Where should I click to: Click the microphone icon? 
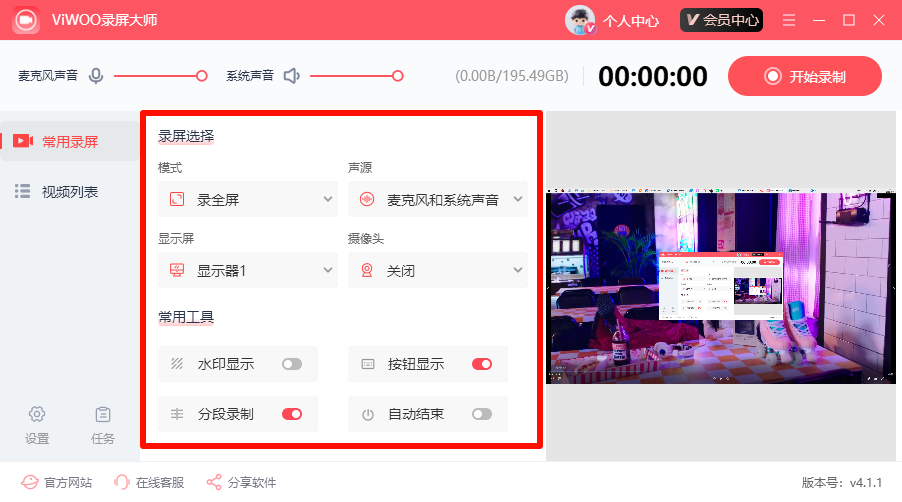(96, 76)
